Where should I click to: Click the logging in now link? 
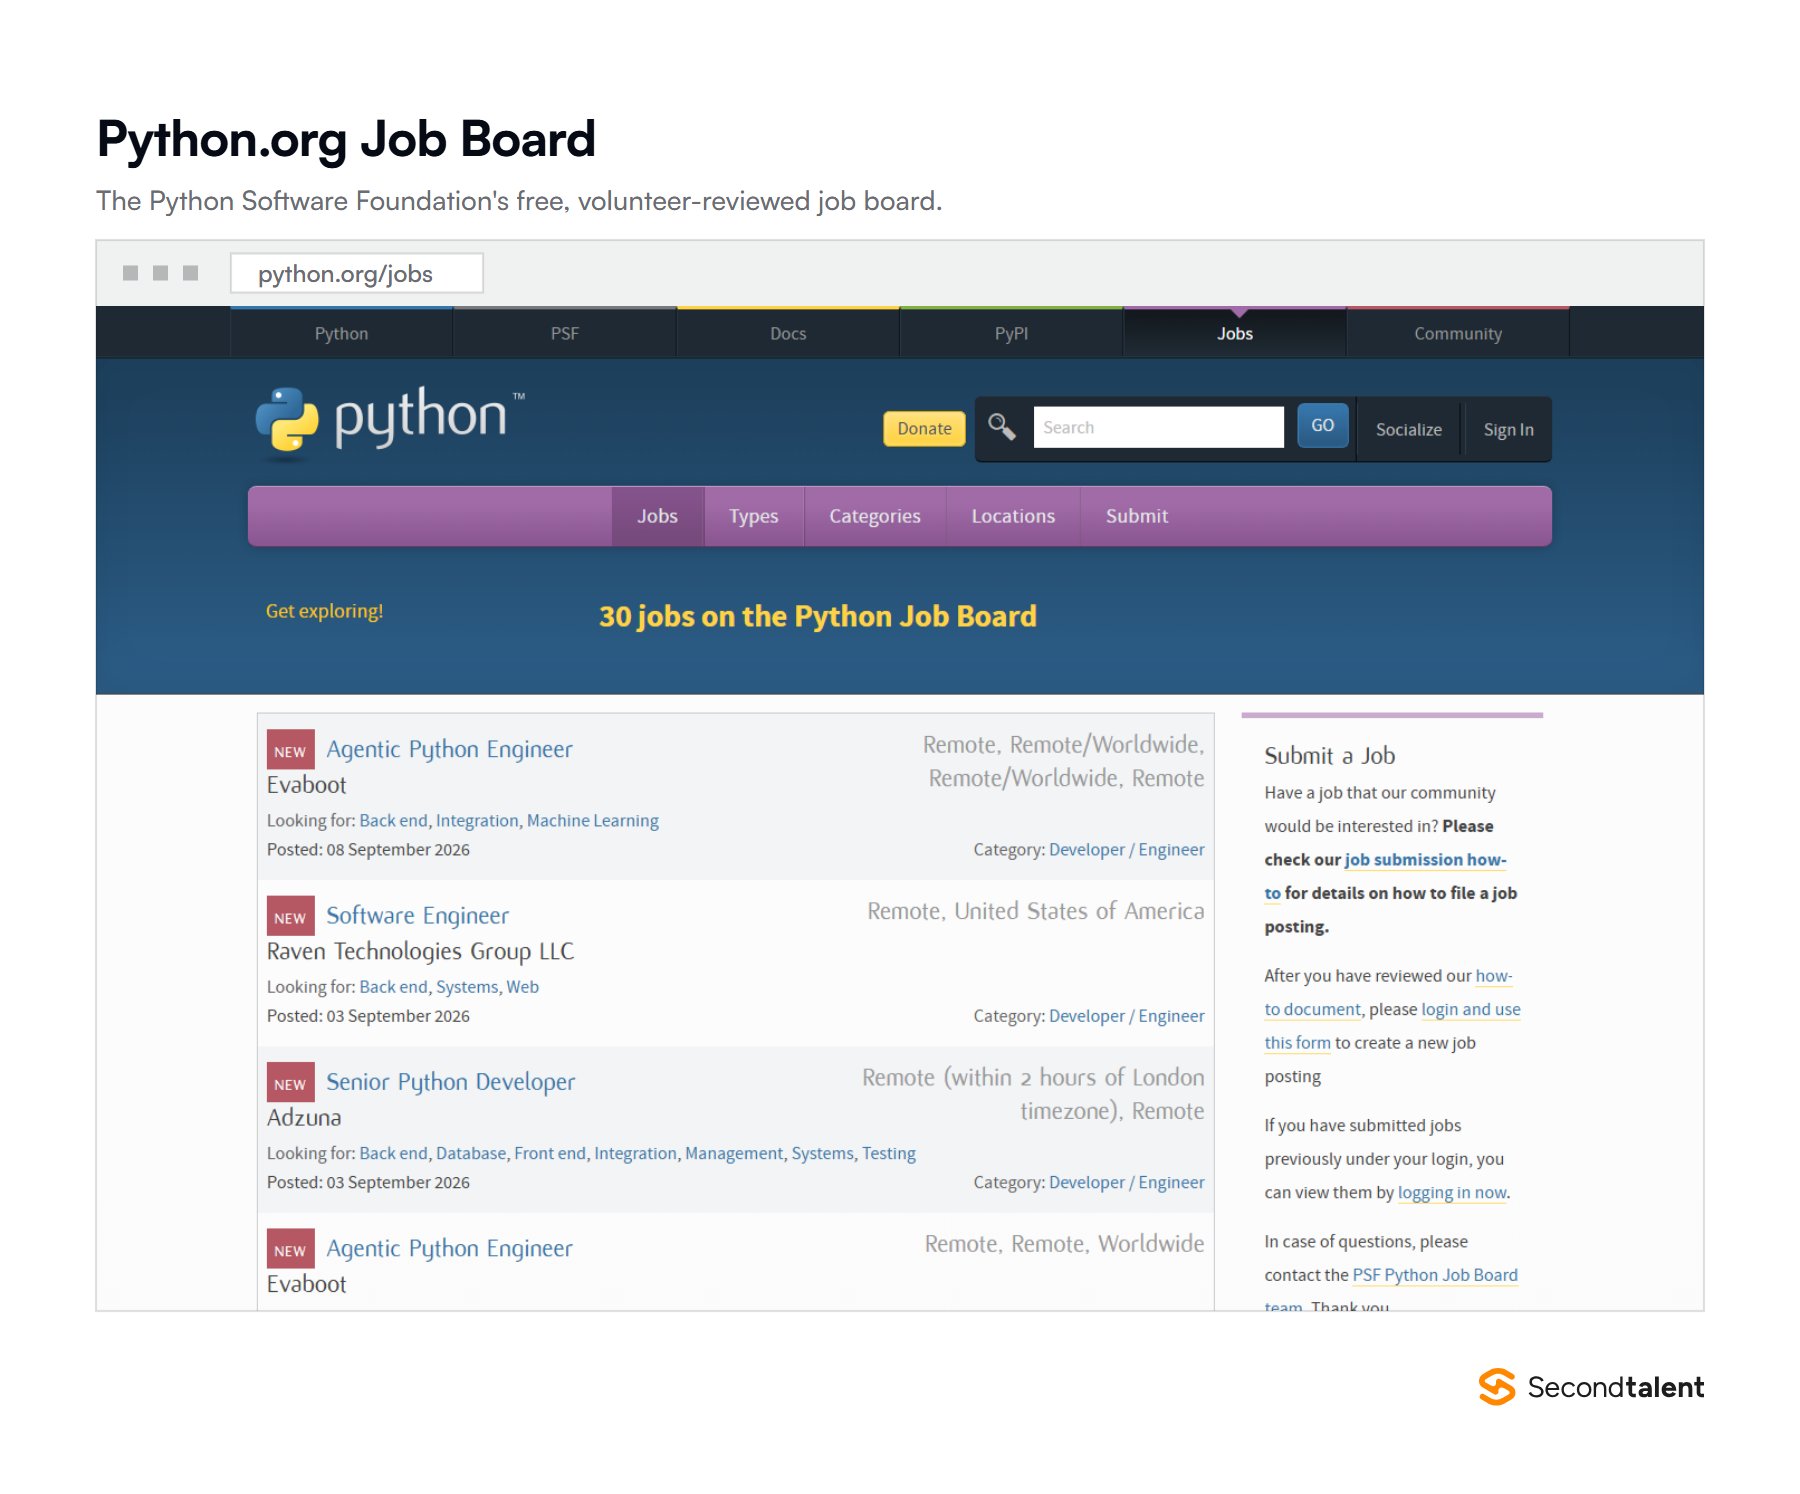pyautogui.click(x=1451, y=1192)
